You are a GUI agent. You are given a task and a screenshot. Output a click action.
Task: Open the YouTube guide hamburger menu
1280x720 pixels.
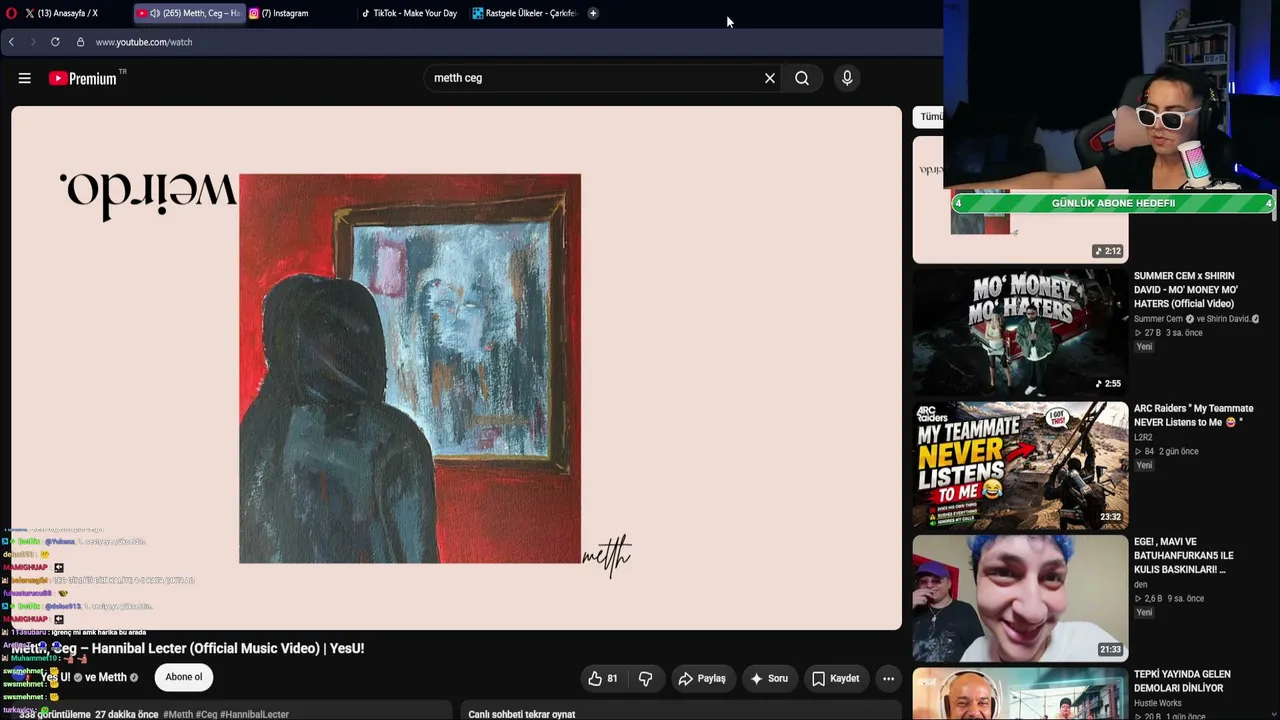[25, 78]
